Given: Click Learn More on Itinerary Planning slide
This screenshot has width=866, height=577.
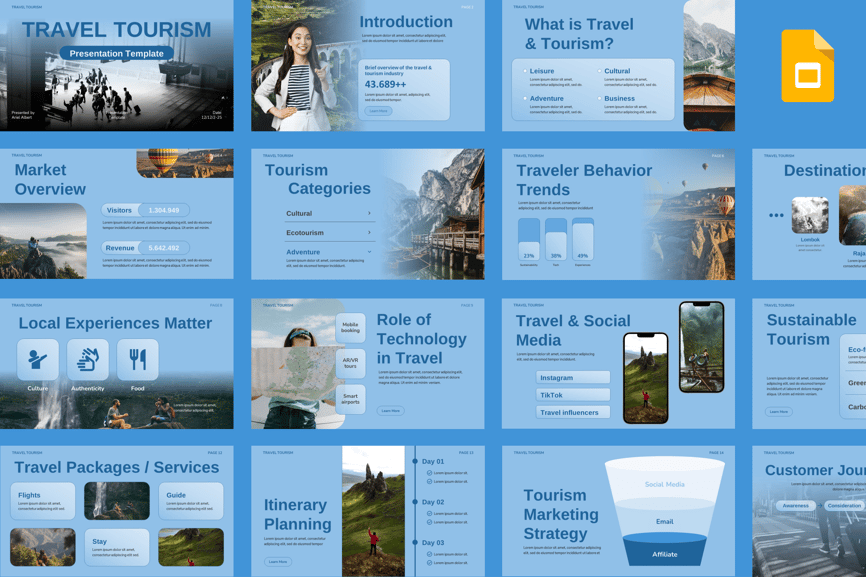Looking at the screenshot, I should 278,562.
